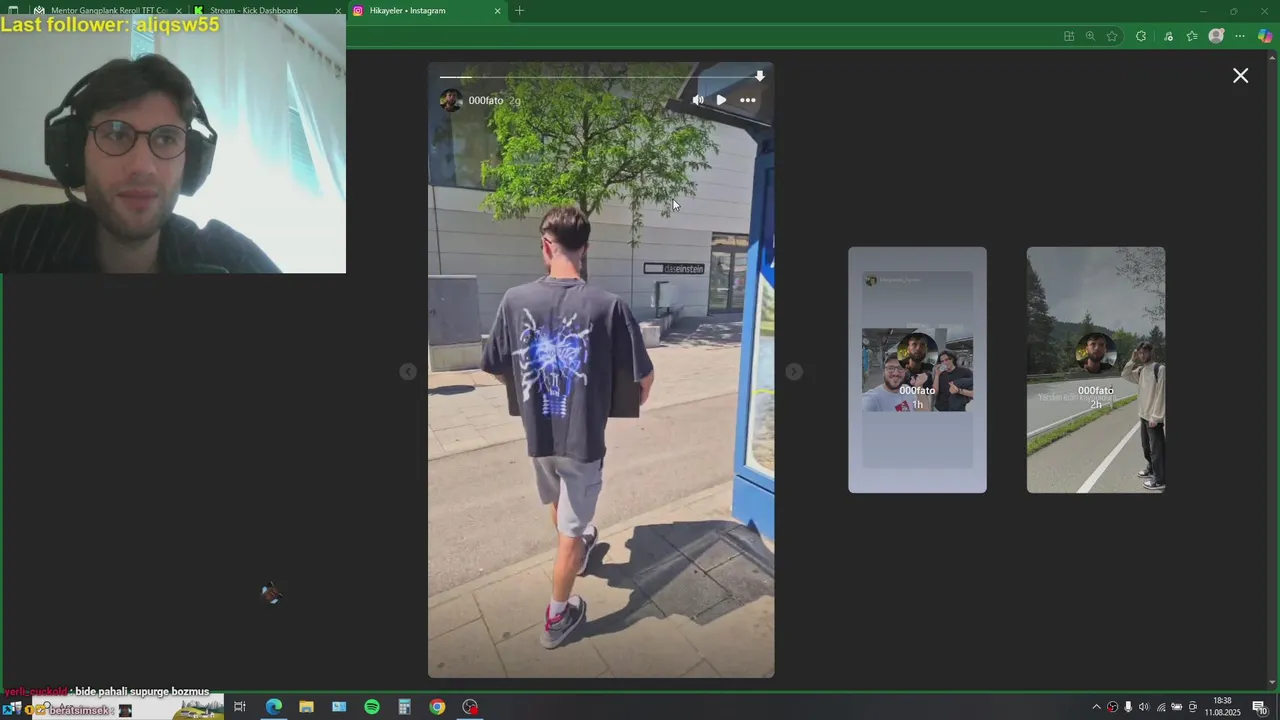The width and height of the screenshot is (1280, 720).
Task: Add this page to favorites
Action: tap(1112, 36)
